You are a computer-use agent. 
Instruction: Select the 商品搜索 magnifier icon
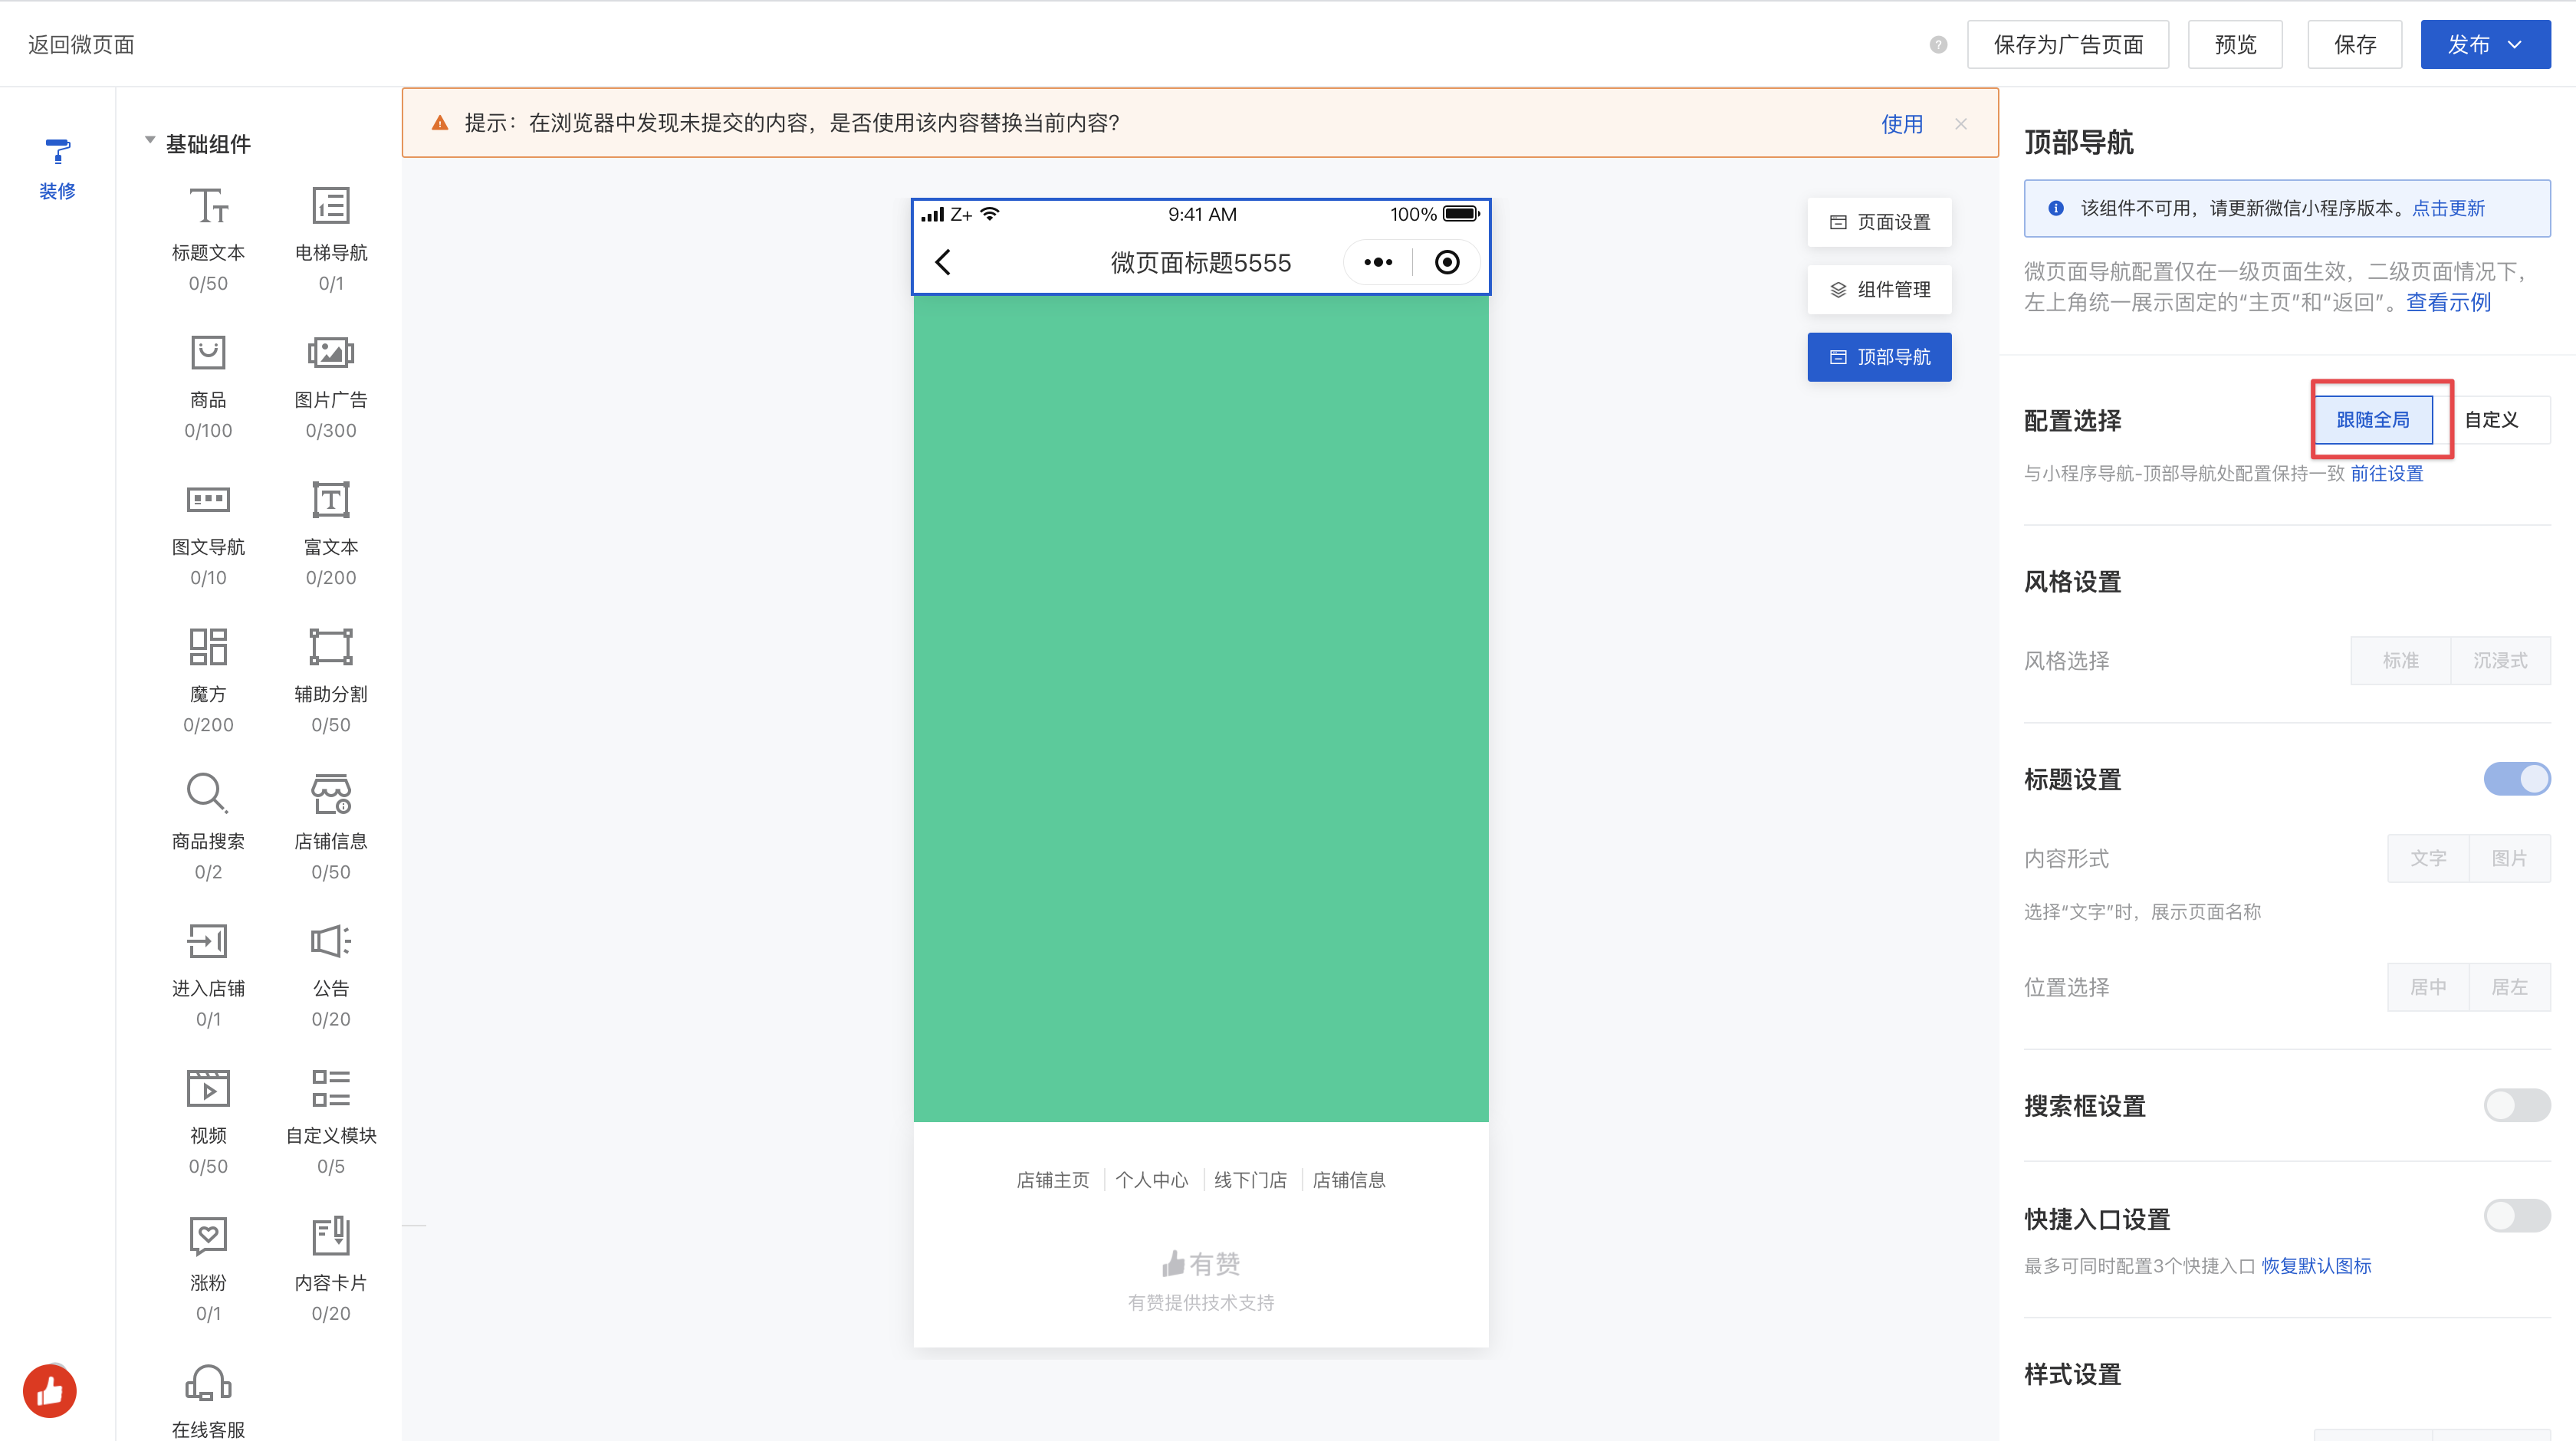point(208,794)
